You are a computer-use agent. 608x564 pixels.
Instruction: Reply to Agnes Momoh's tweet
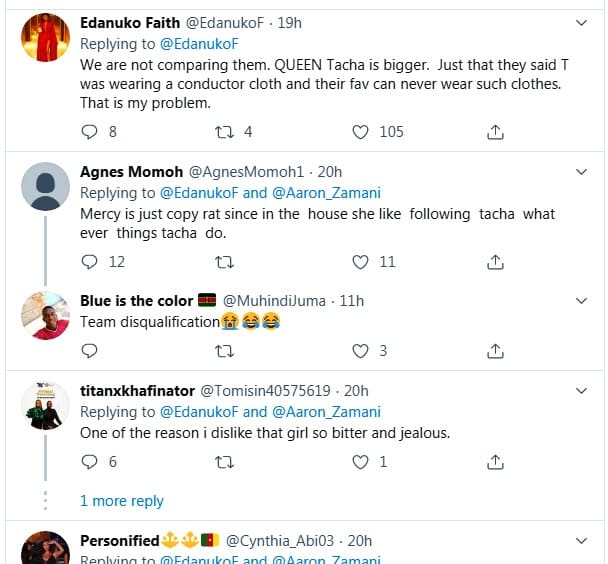click(x=89, y=262)
